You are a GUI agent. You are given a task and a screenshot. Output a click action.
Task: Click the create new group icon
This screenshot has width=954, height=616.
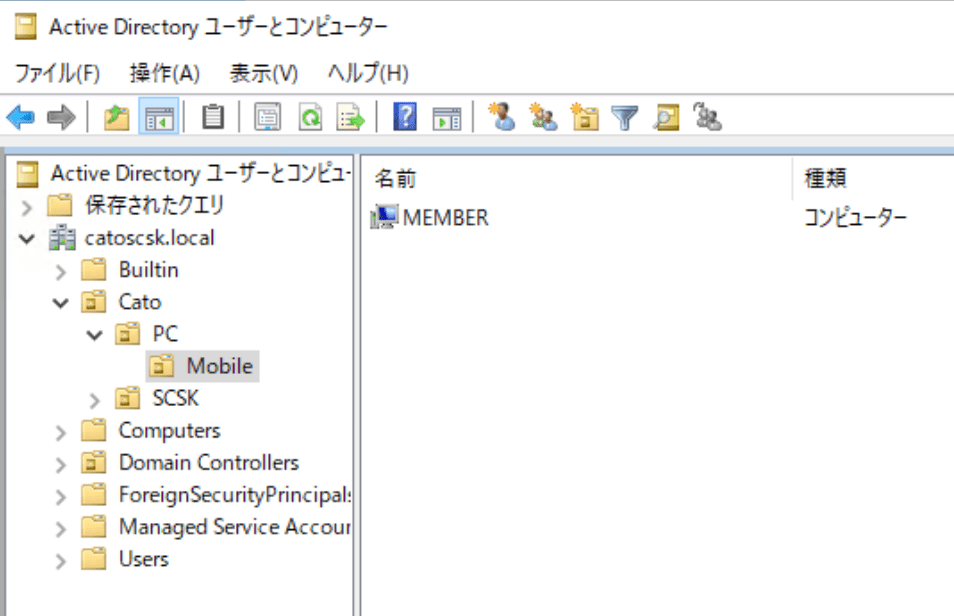coord(543,118)
